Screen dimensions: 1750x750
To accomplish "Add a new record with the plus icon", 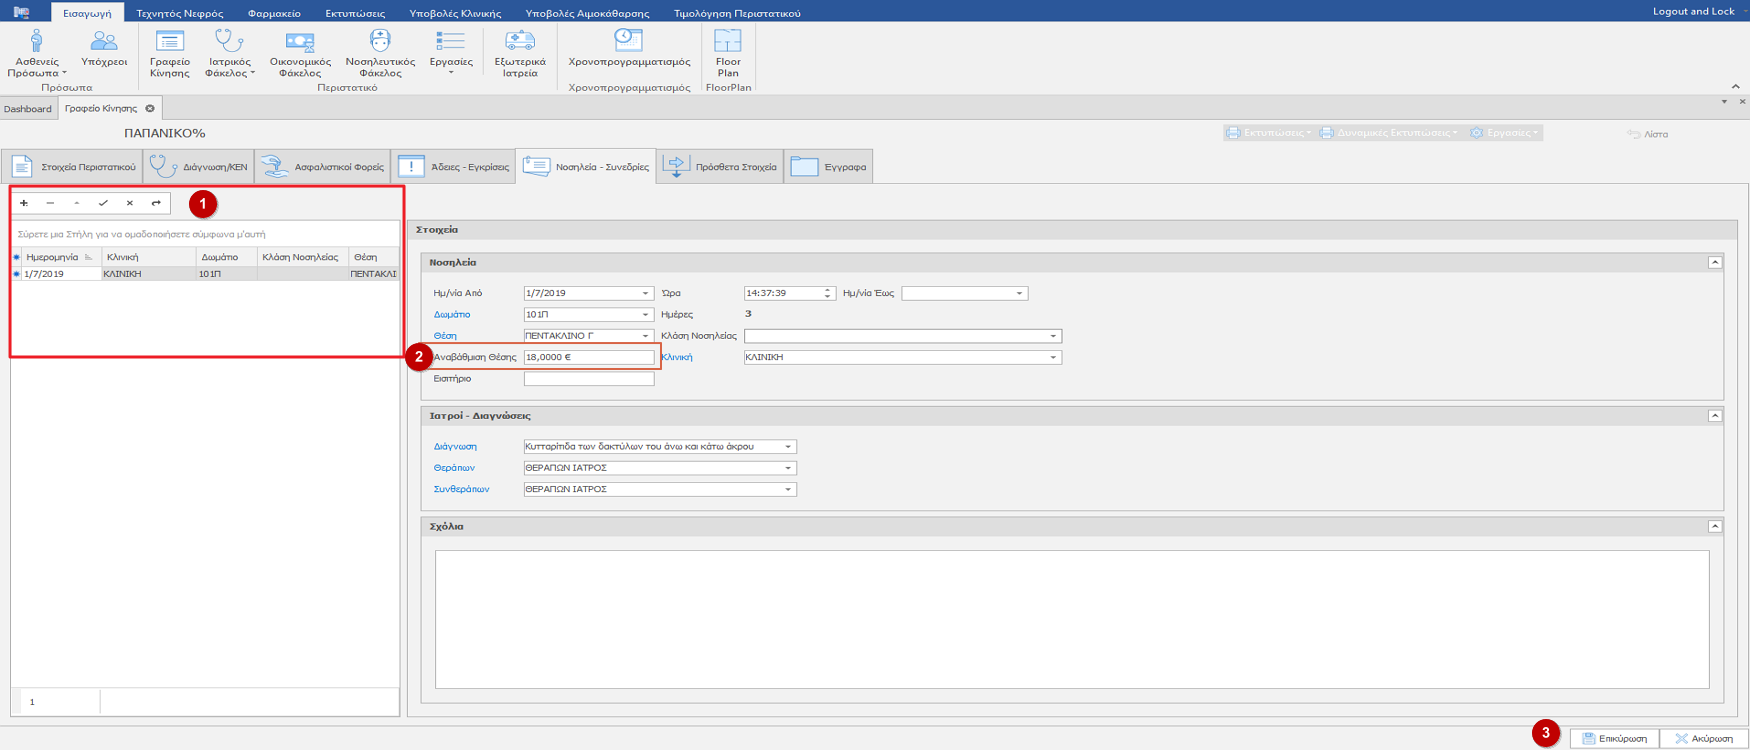I will click(24, 203).
